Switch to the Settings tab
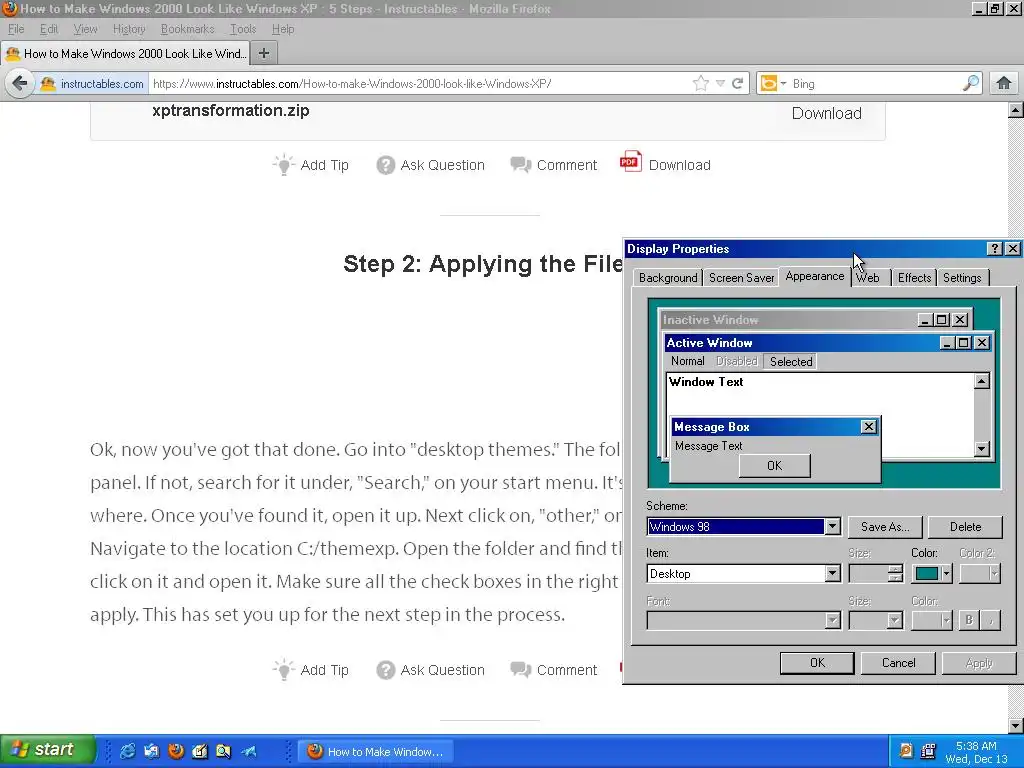The height and width of the screenshot is (768, 1024). tap(962, 278)
